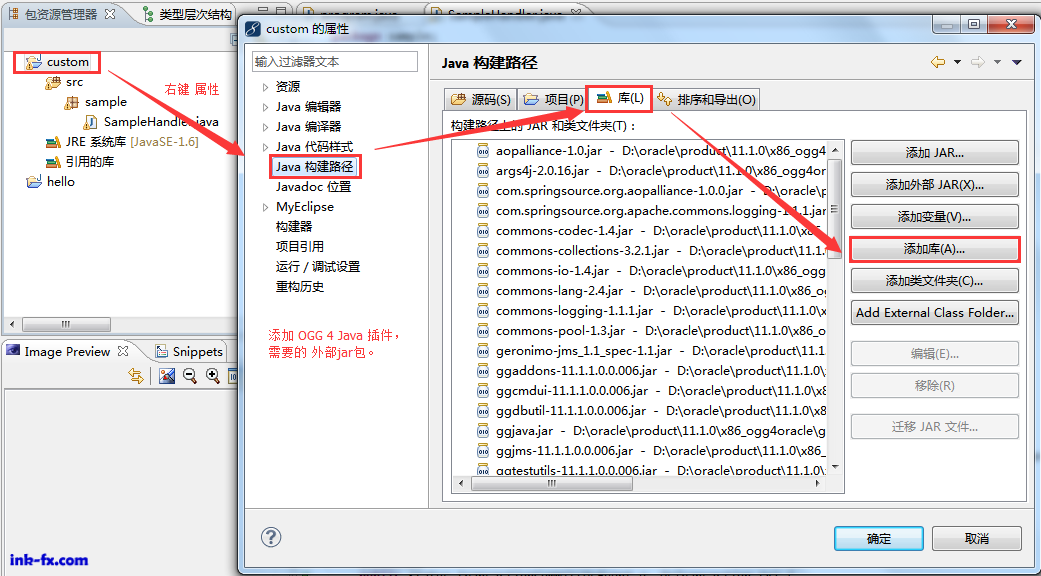Click zoom in icon in Image Preview

tap(212, 376)
